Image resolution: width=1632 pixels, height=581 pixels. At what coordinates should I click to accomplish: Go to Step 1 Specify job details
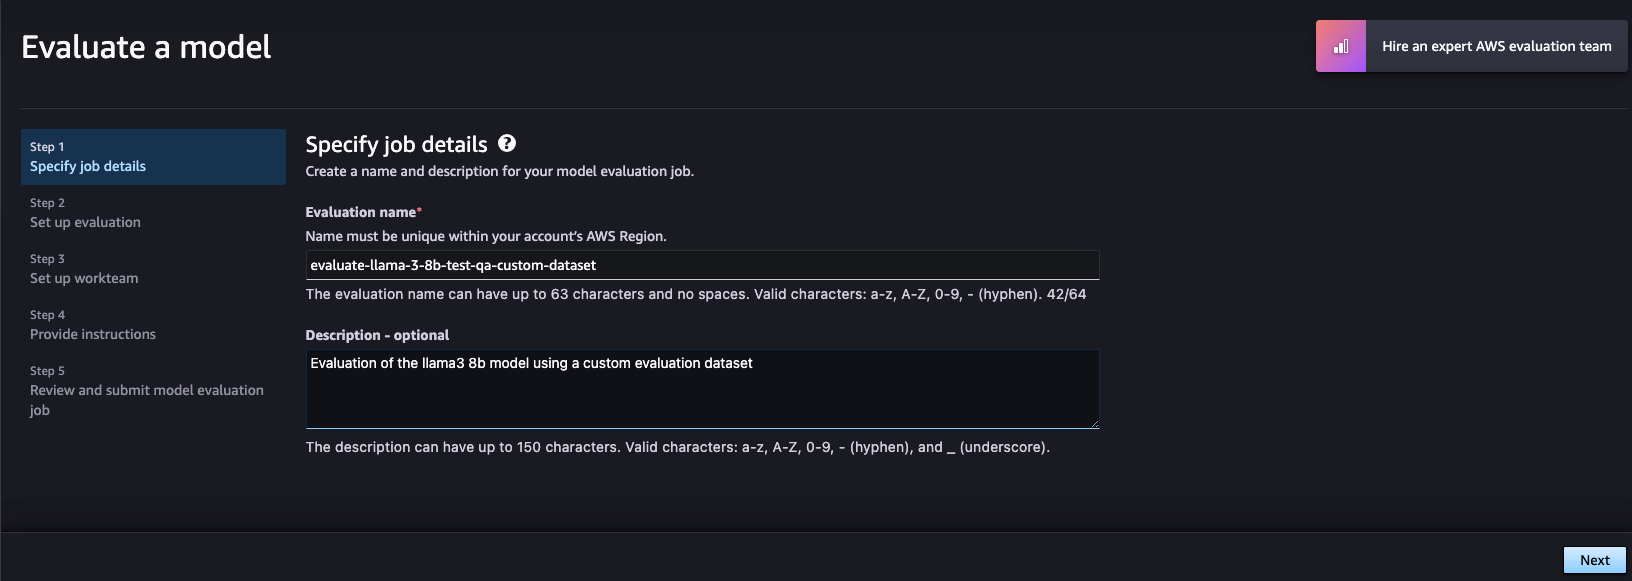tap(153, 157)
